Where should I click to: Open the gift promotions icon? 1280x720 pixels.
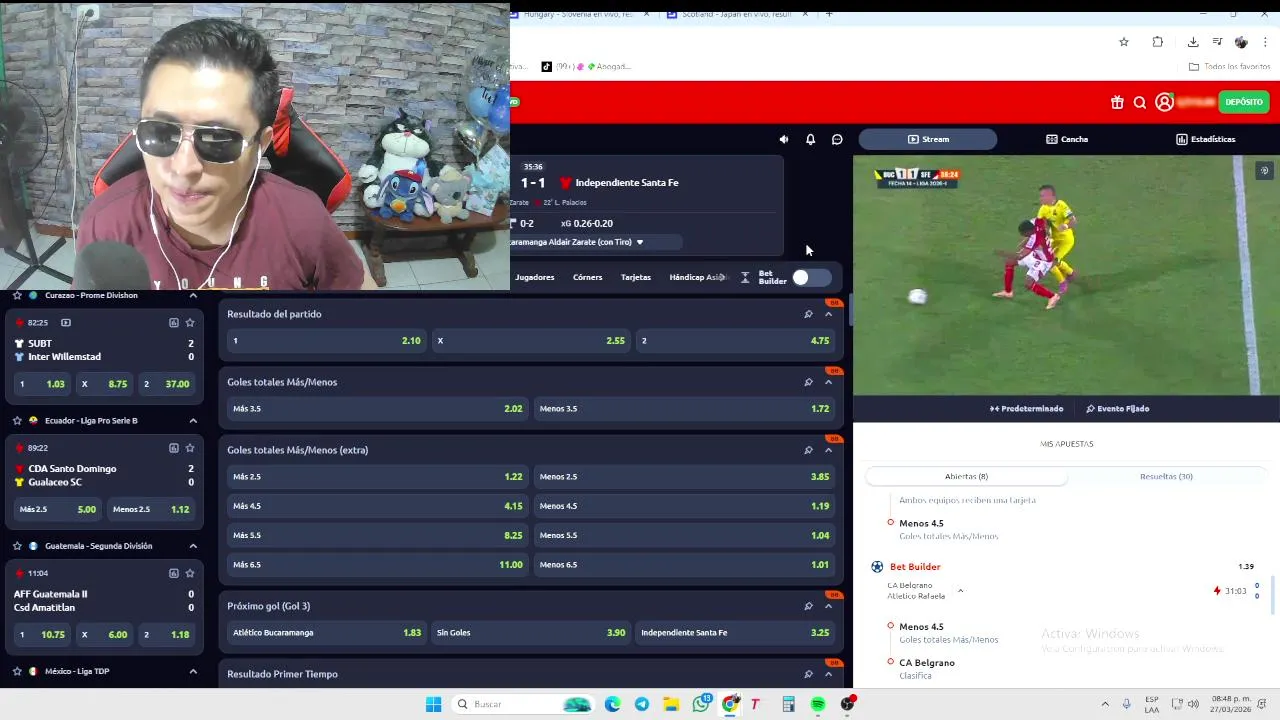point(1117,102)
